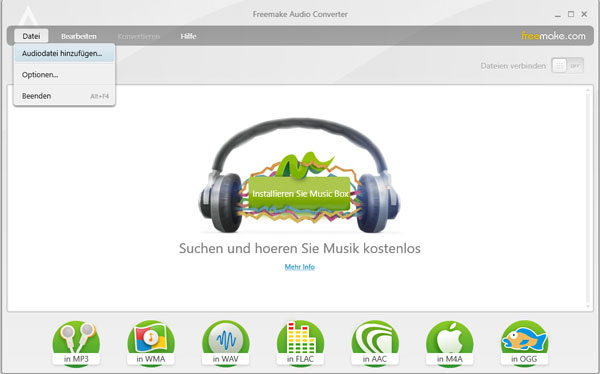Select the in AAC conversion icon

click(x=375, y=343)
